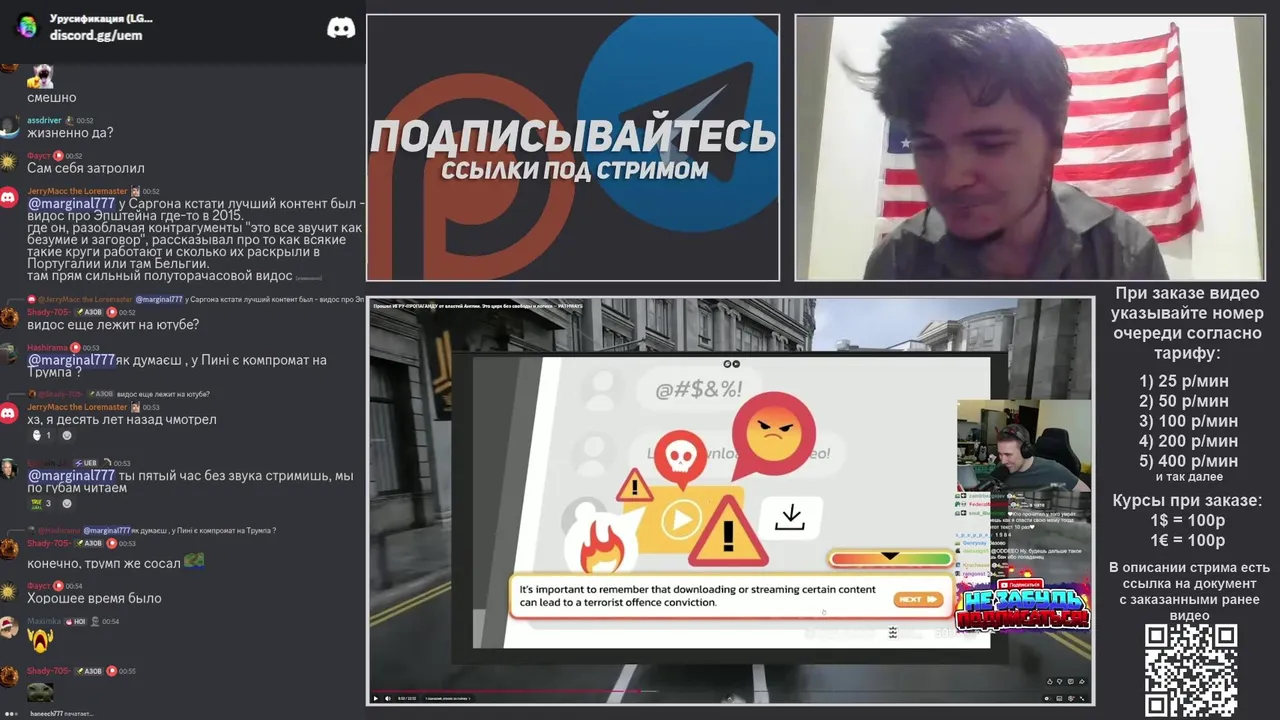Viewport: 1280px width, 720px height.
Task: Click the ПОДПИСЫВАЙТЕСЬ banner text
Action: (573, 136)
